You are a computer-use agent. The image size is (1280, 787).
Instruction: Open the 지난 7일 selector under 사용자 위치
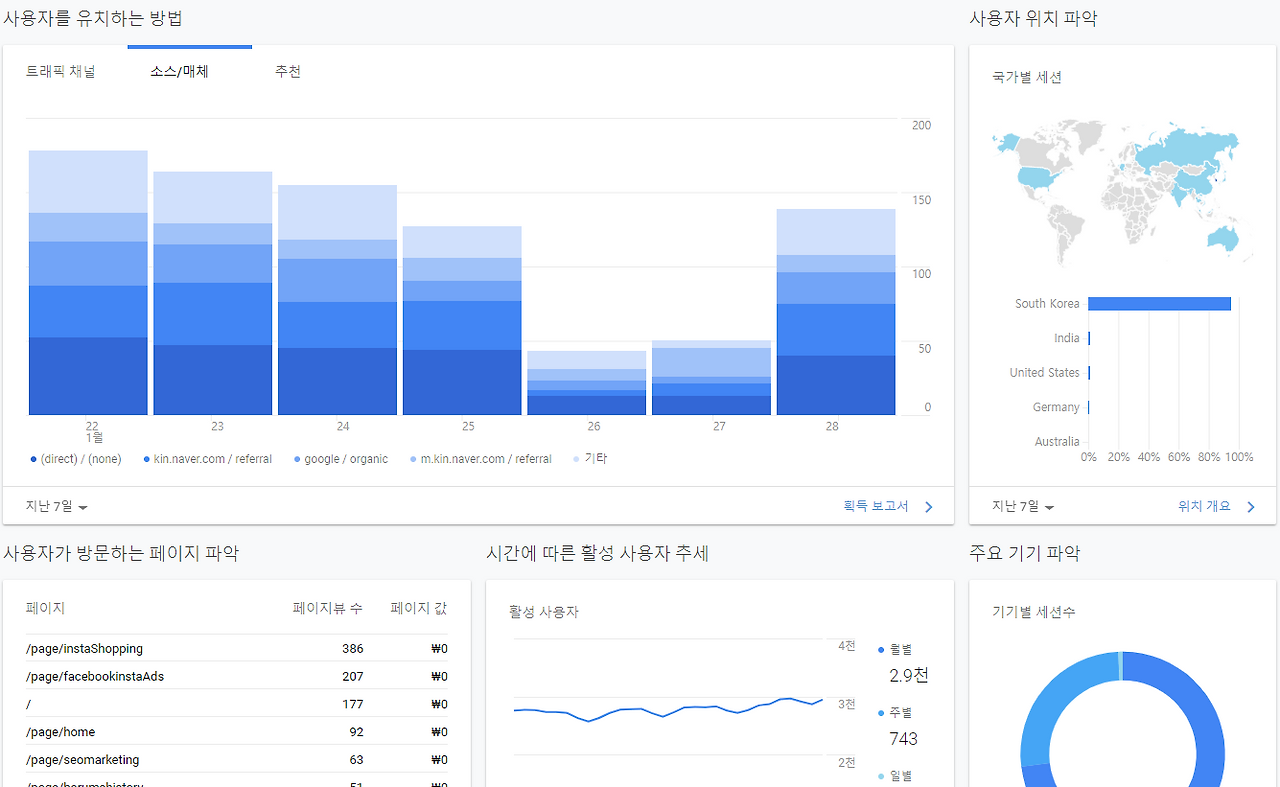(1020, 506)
